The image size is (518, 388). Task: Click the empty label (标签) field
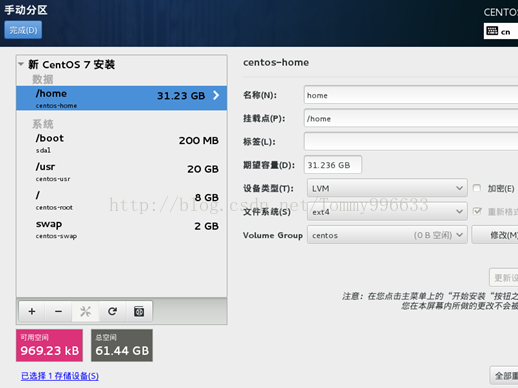coord(411,142)
